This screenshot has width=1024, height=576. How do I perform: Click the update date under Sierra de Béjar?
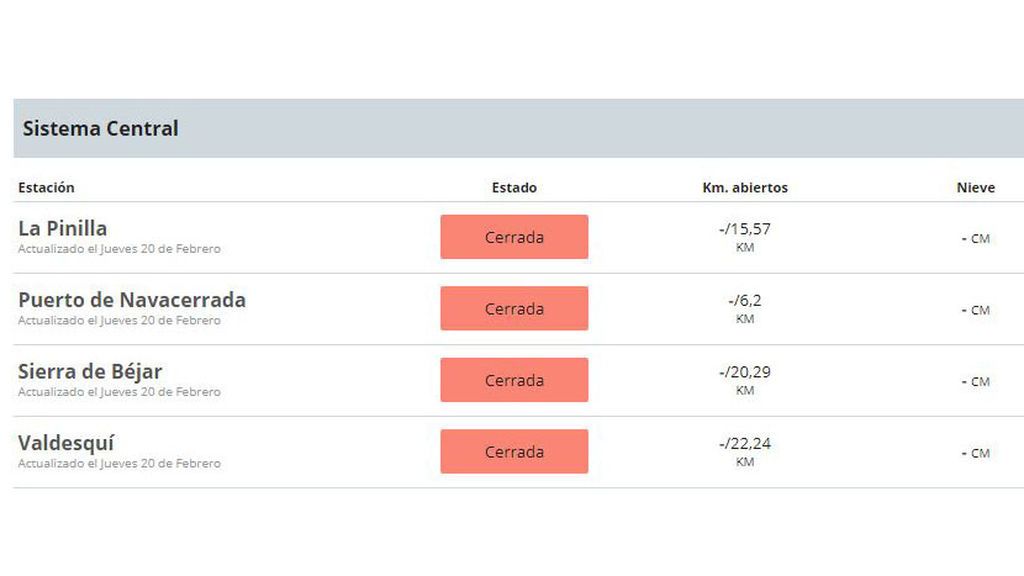120,392
